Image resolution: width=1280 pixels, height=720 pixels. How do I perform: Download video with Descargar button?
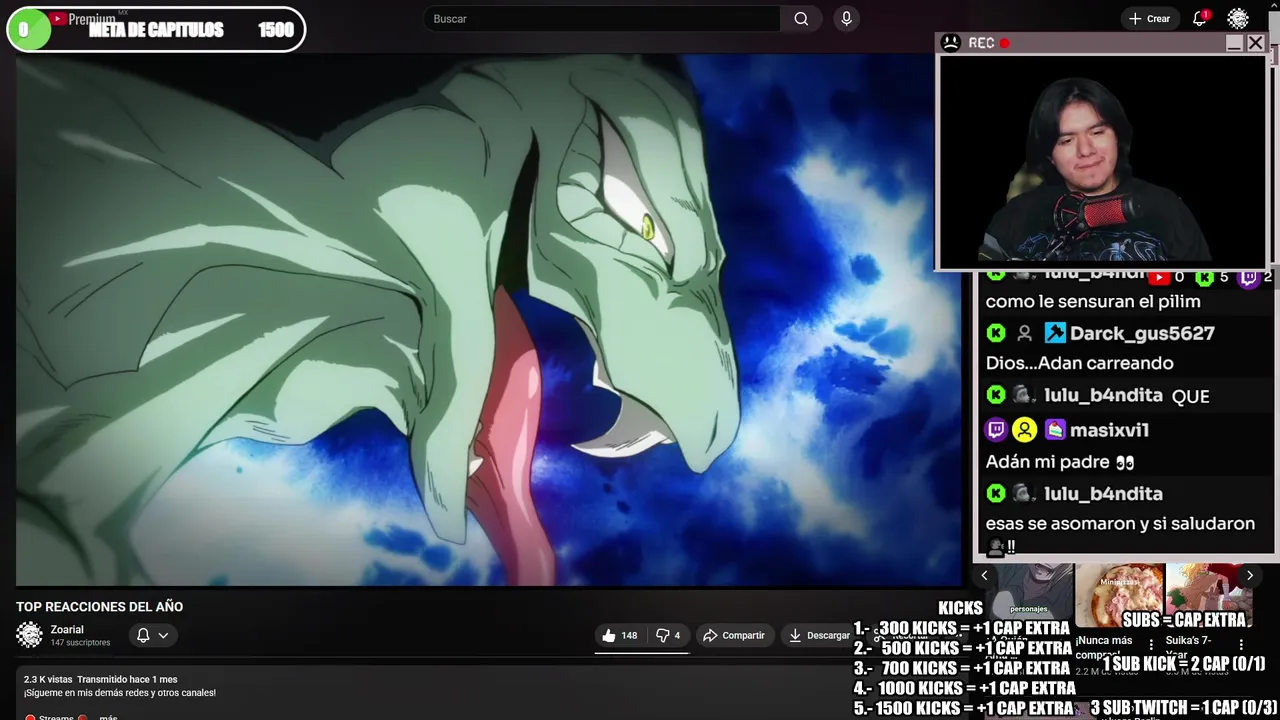pos(819,635)
